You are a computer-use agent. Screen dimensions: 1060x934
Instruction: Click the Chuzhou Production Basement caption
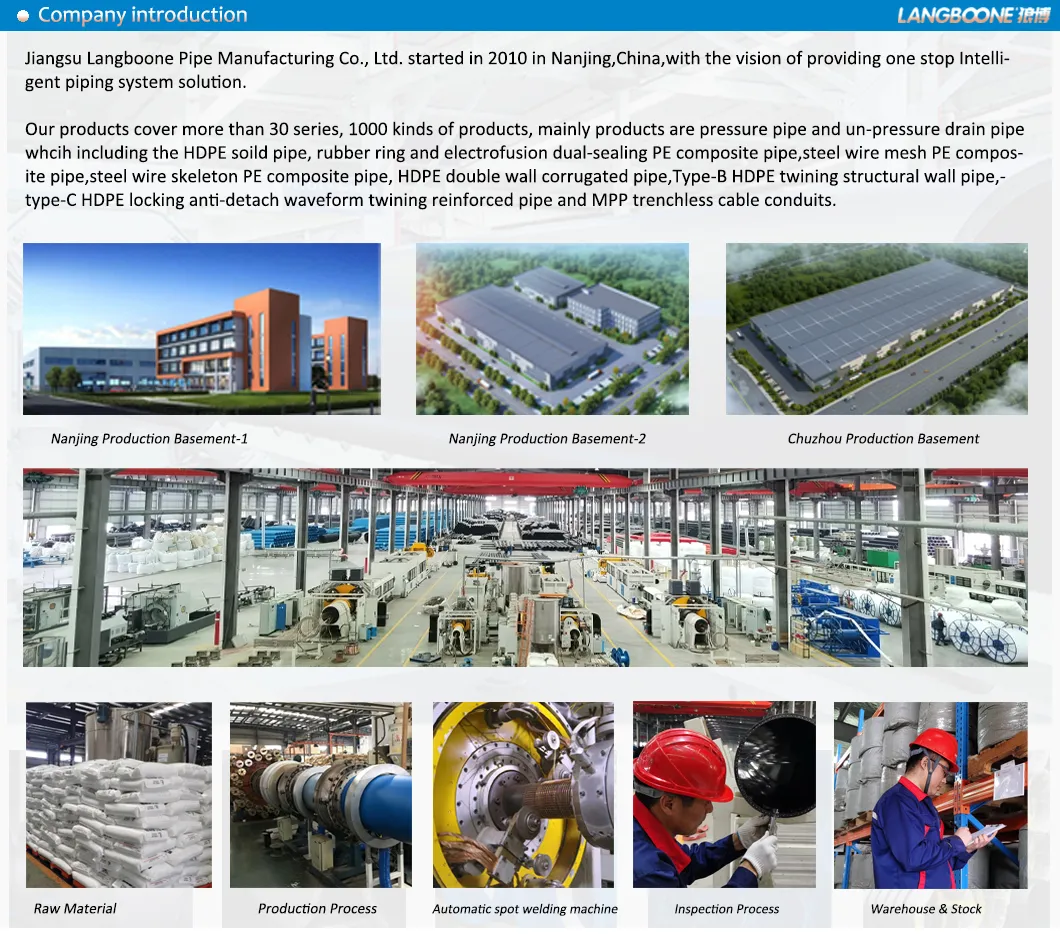point(883,438)
